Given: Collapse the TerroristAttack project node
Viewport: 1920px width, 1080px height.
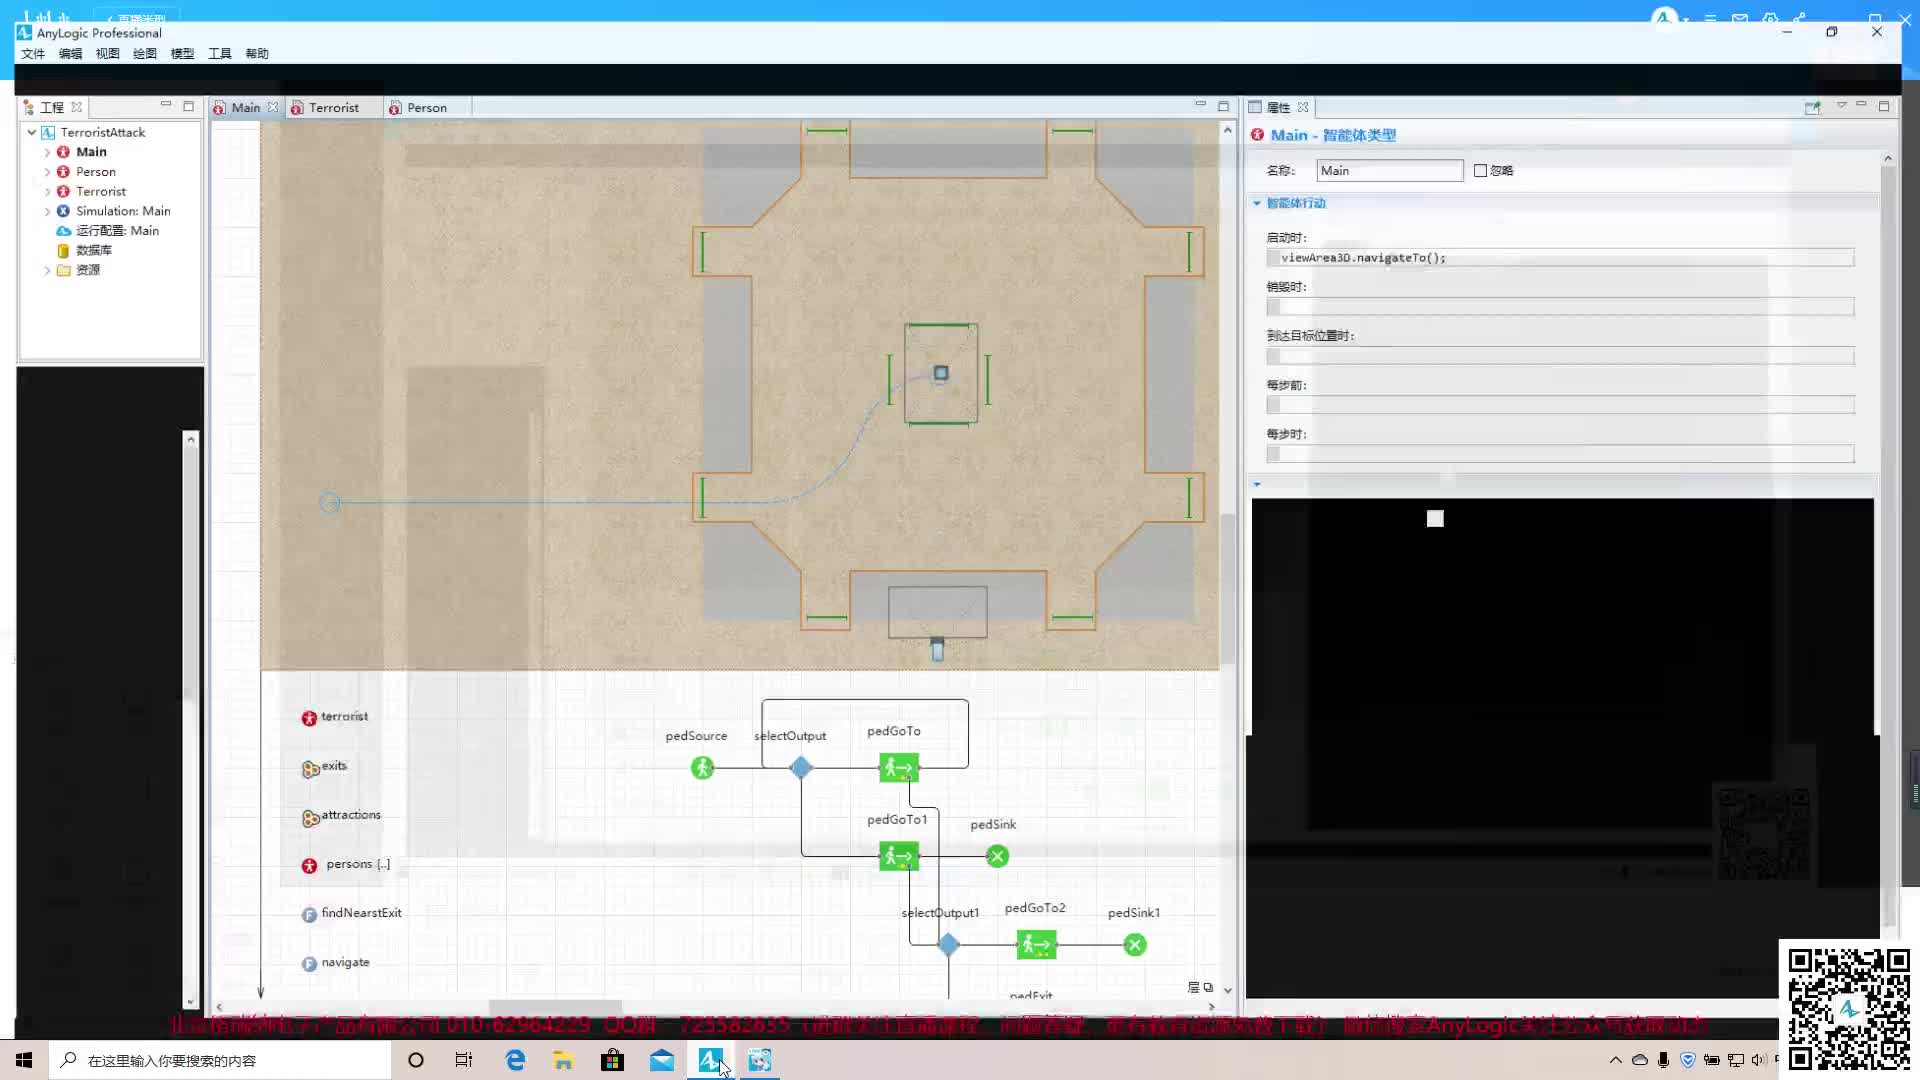Looking at the screenshot, I should tap(32, 132).
